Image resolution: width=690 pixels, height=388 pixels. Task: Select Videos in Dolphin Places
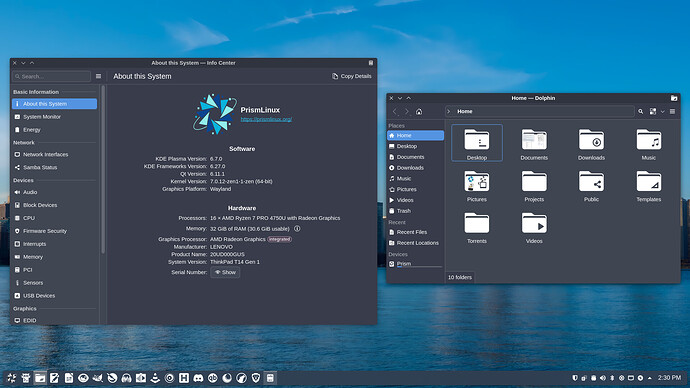click(415, 200)
